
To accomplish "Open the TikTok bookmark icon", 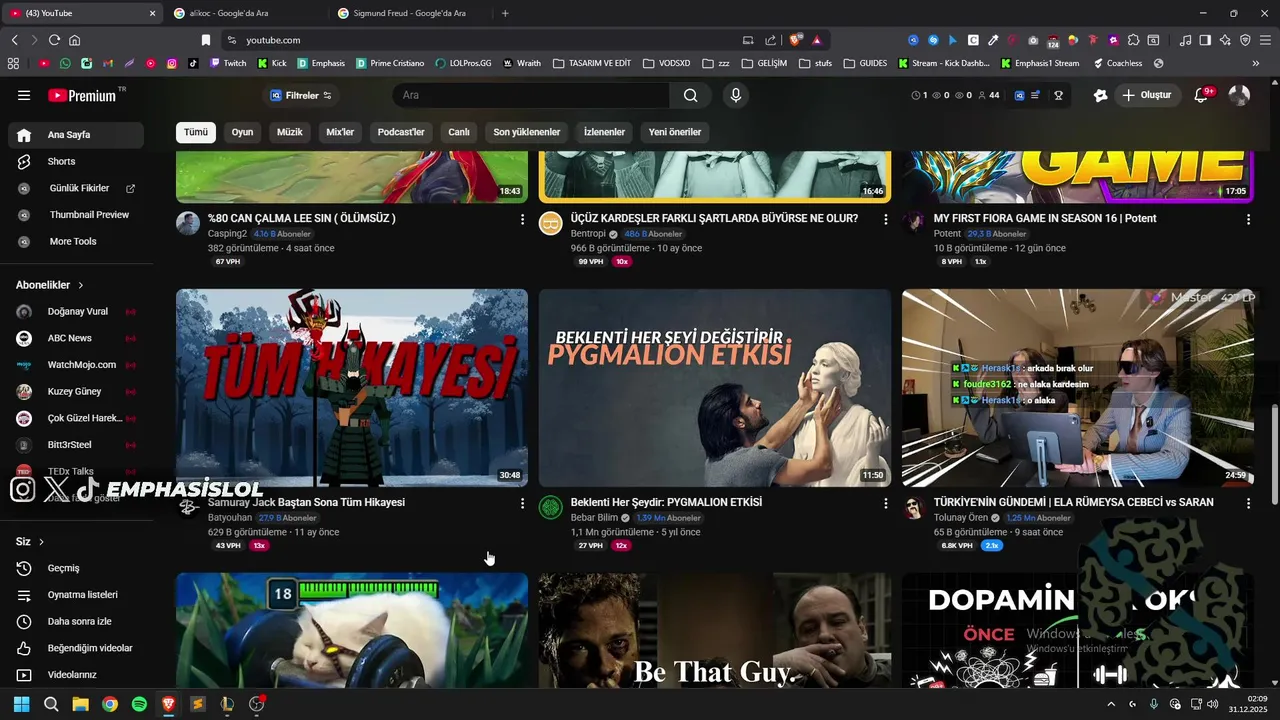I will 193,63.
